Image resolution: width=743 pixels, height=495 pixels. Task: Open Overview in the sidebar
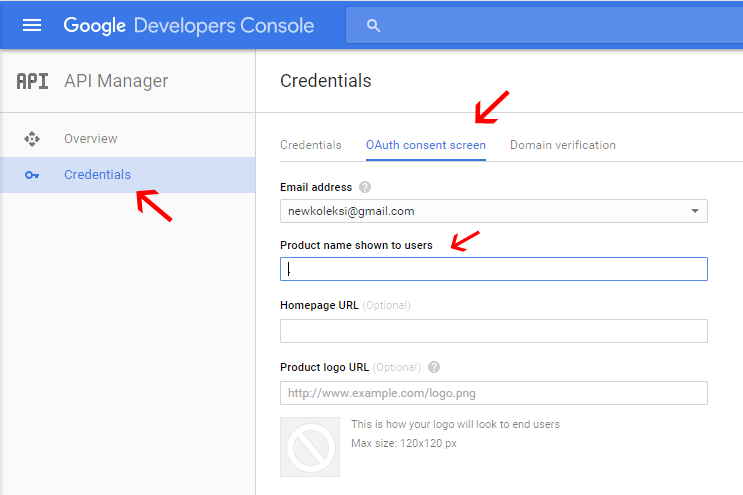(x=127, y=139)
